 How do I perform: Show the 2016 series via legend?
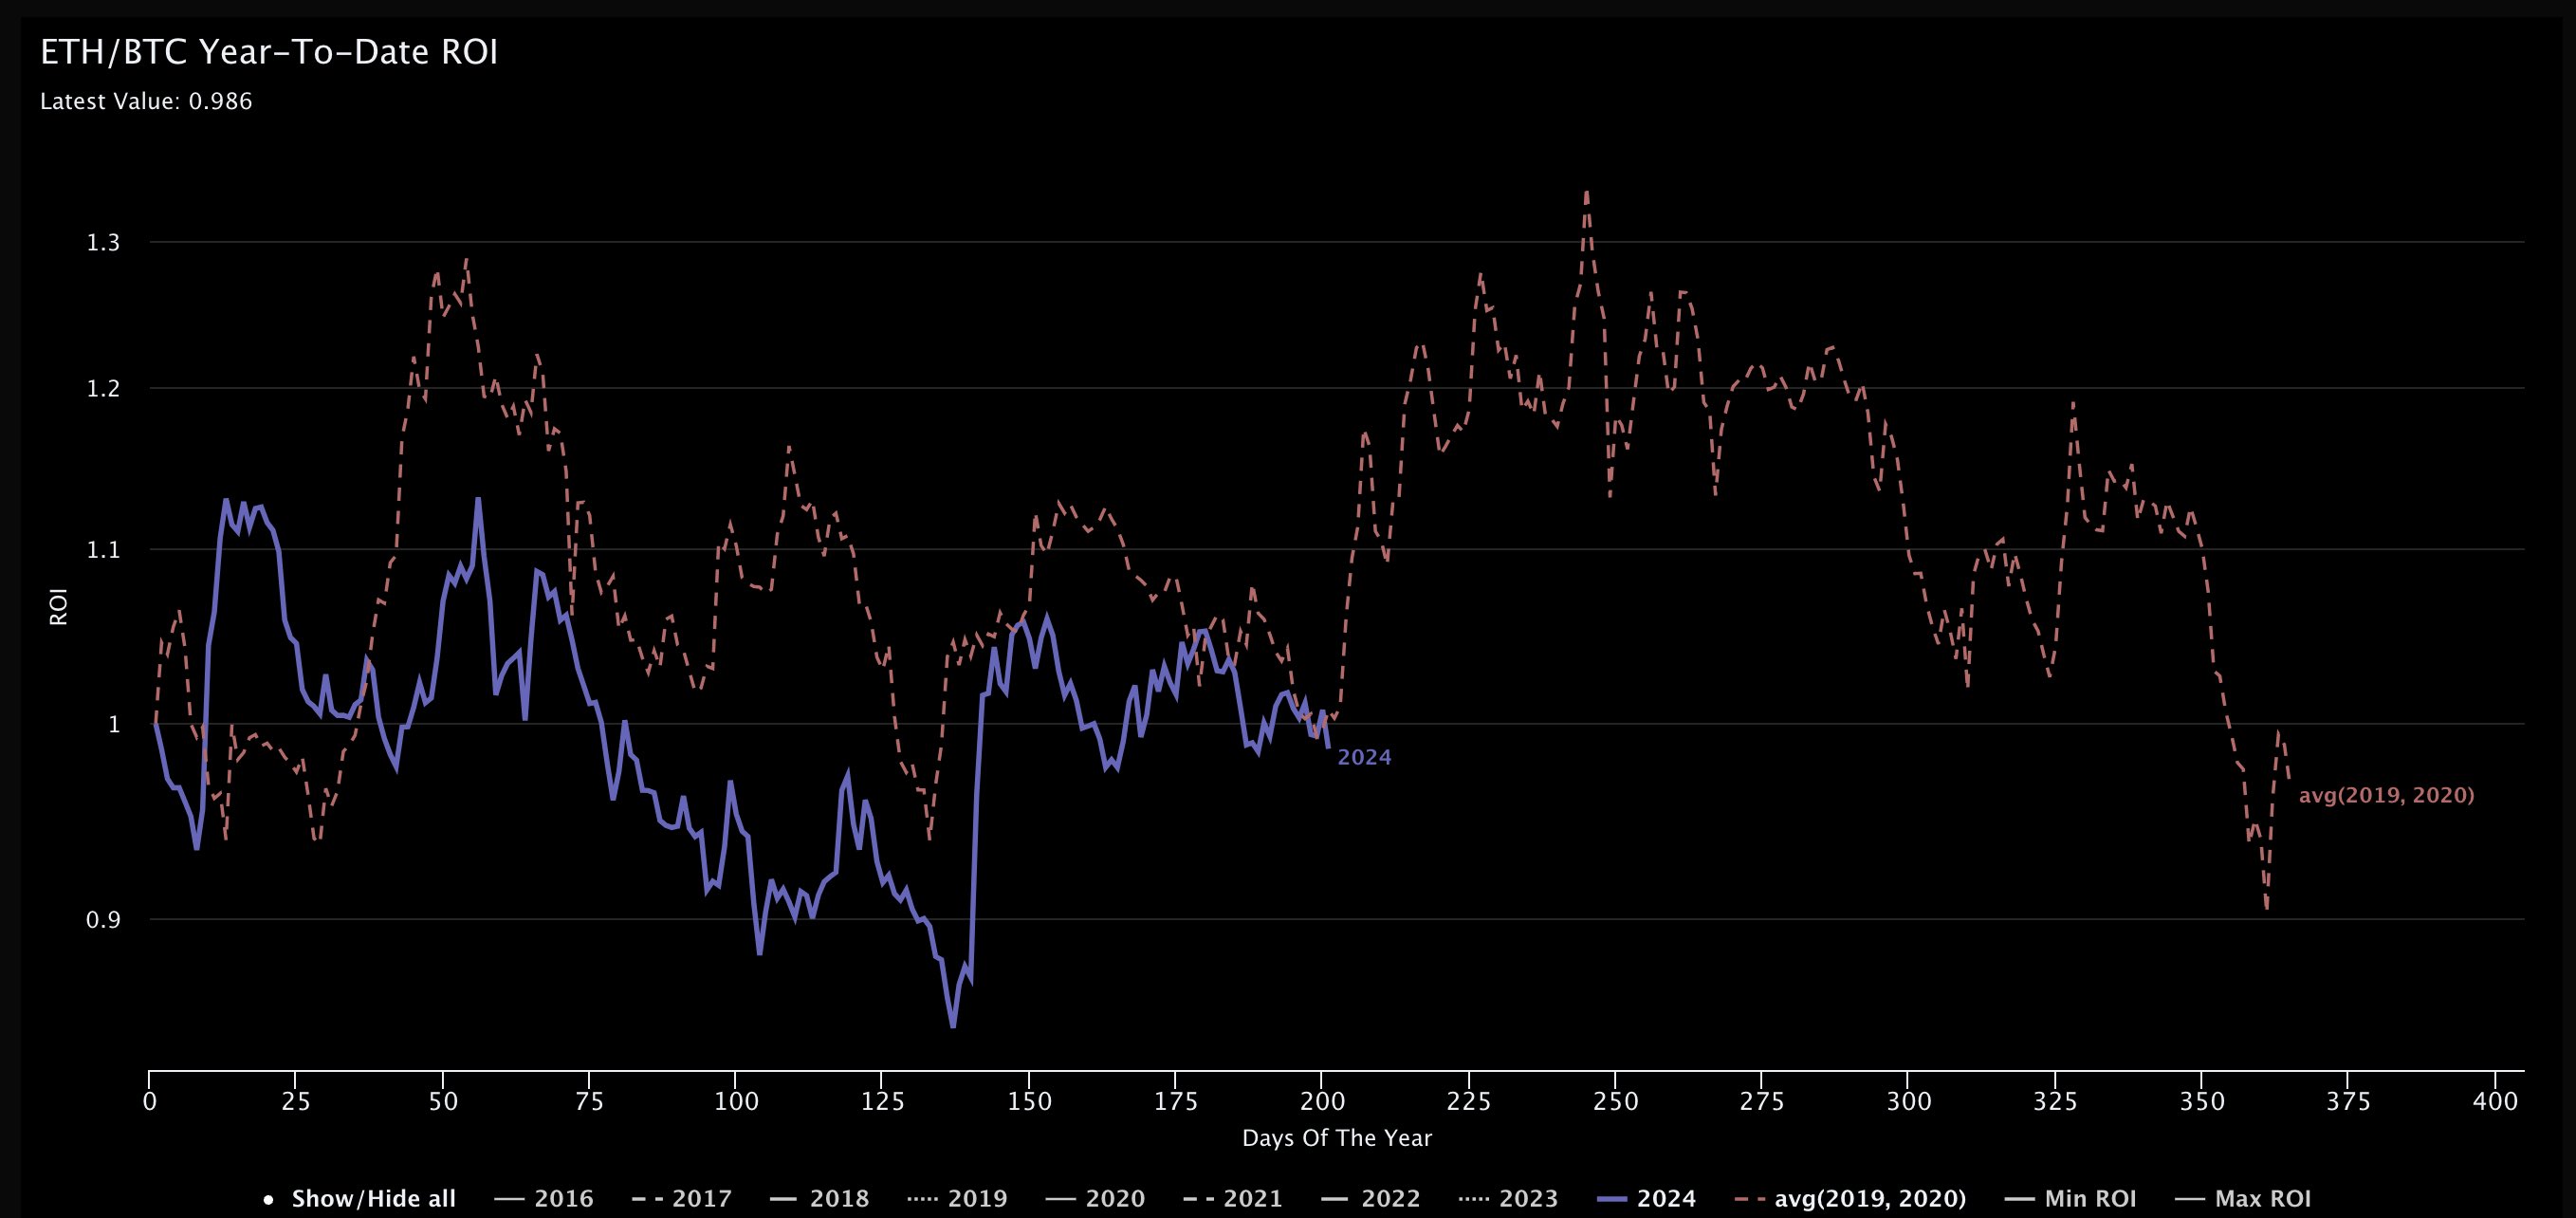click(563, 1198)
